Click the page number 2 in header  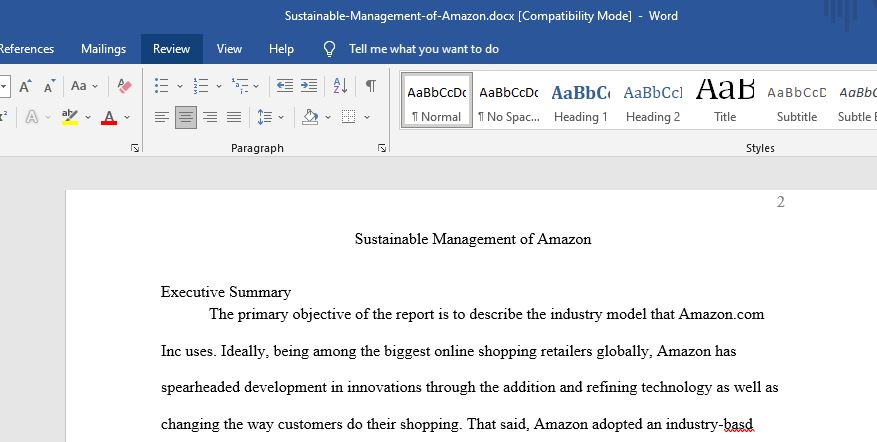781,201
